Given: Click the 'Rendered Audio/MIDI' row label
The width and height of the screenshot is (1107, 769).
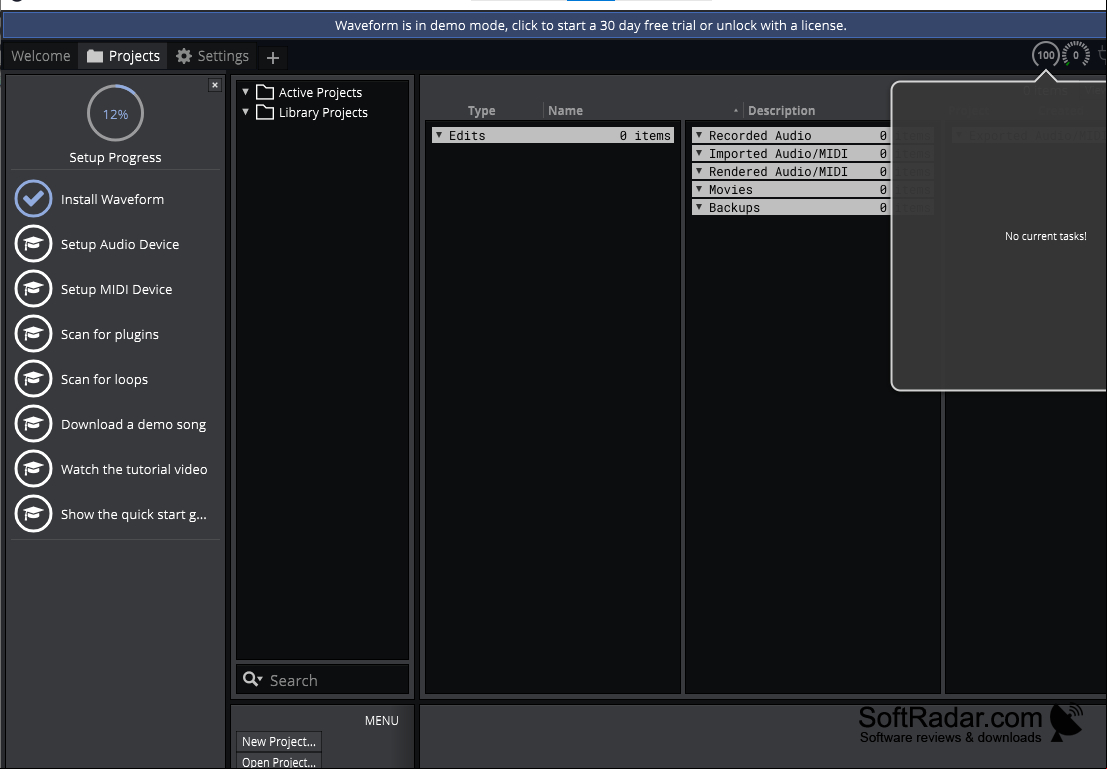Looking at the screenshot, I should pos(778,172).
